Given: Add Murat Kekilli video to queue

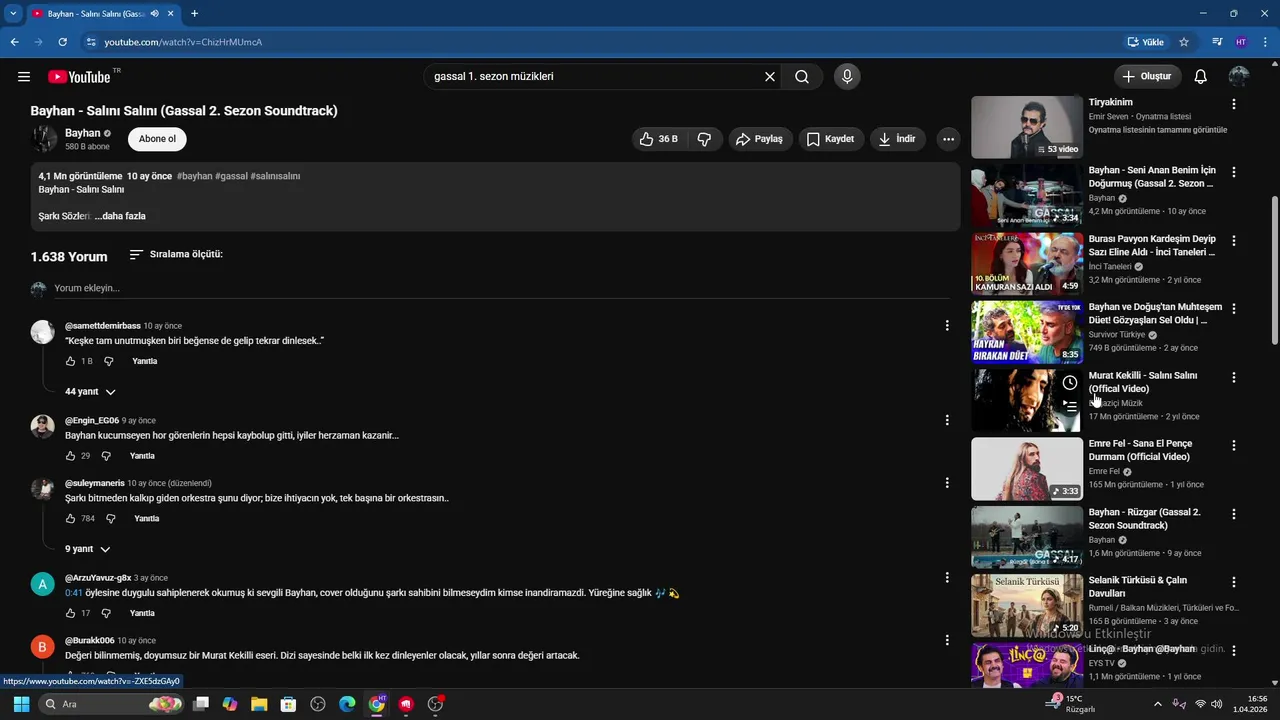Looking at the screenshot, I should point(1070,406).
